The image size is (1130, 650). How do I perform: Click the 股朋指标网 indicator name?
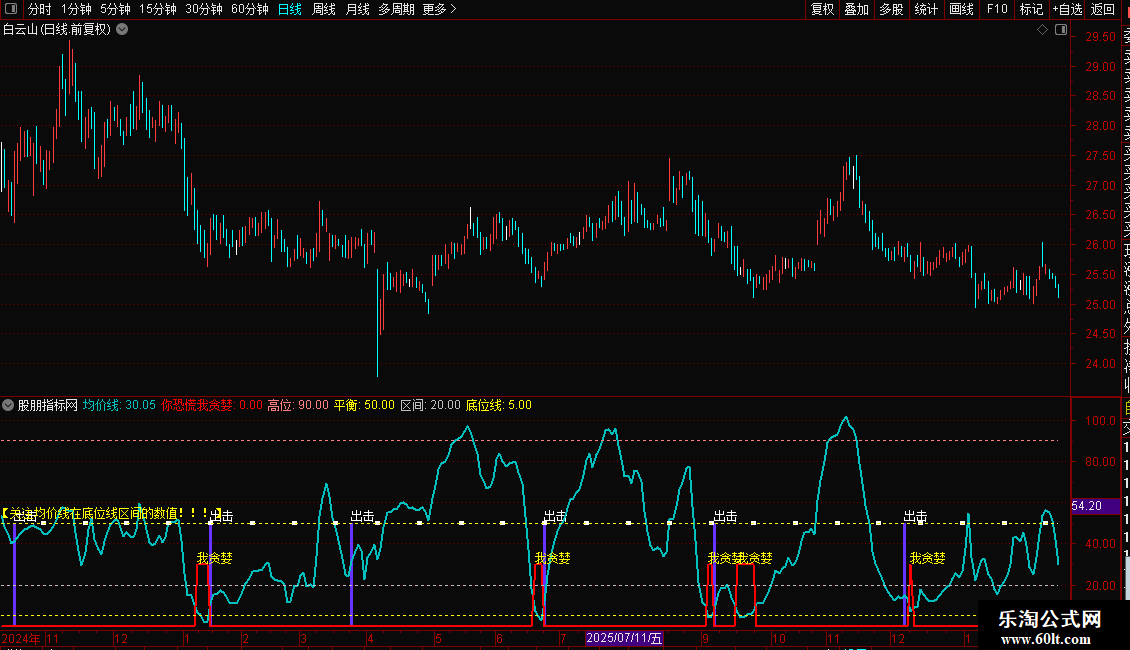[48, 405]
